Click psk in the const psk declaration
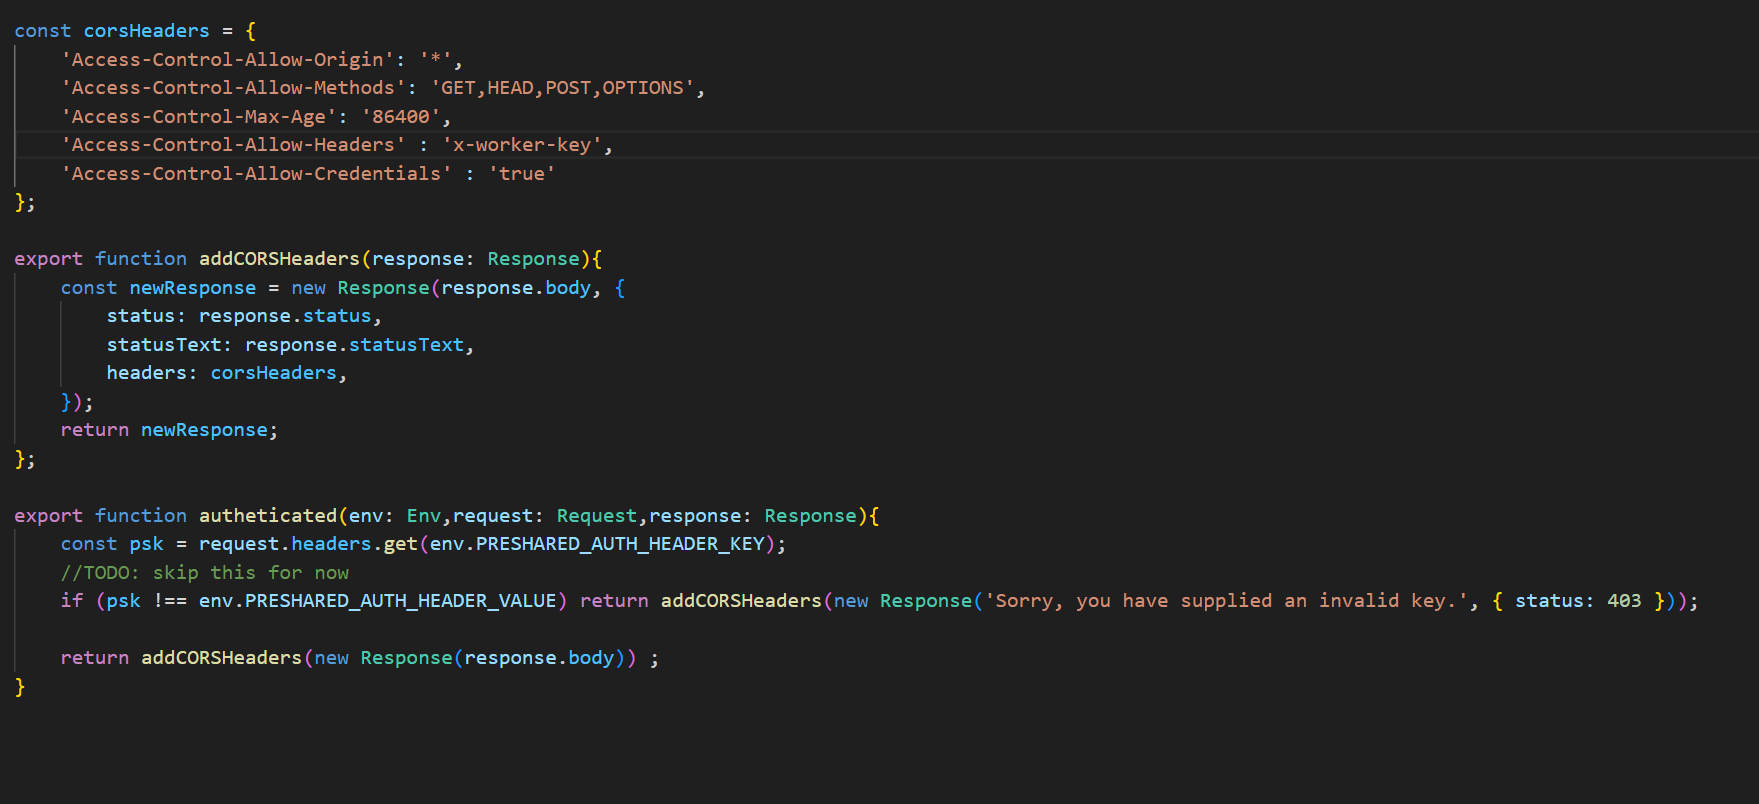Viewport: 1759px width, 804px height. (x=147, y=544)
